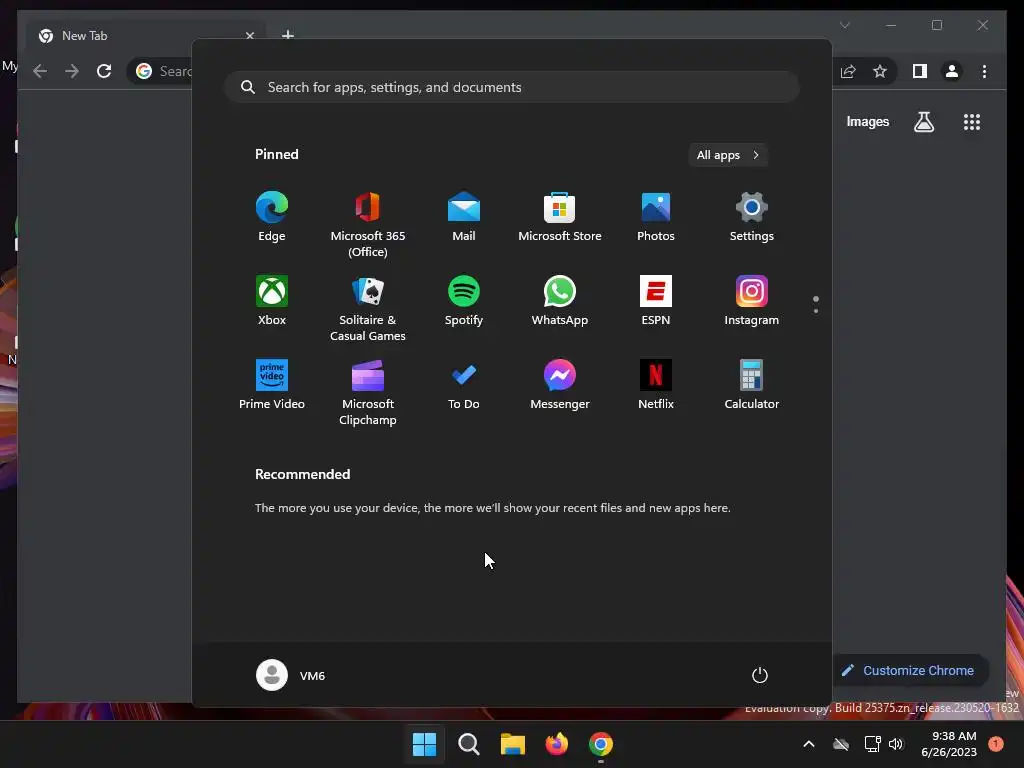Open Solitaire & Casual Games

pyautogui.click(x=368, y=309)
